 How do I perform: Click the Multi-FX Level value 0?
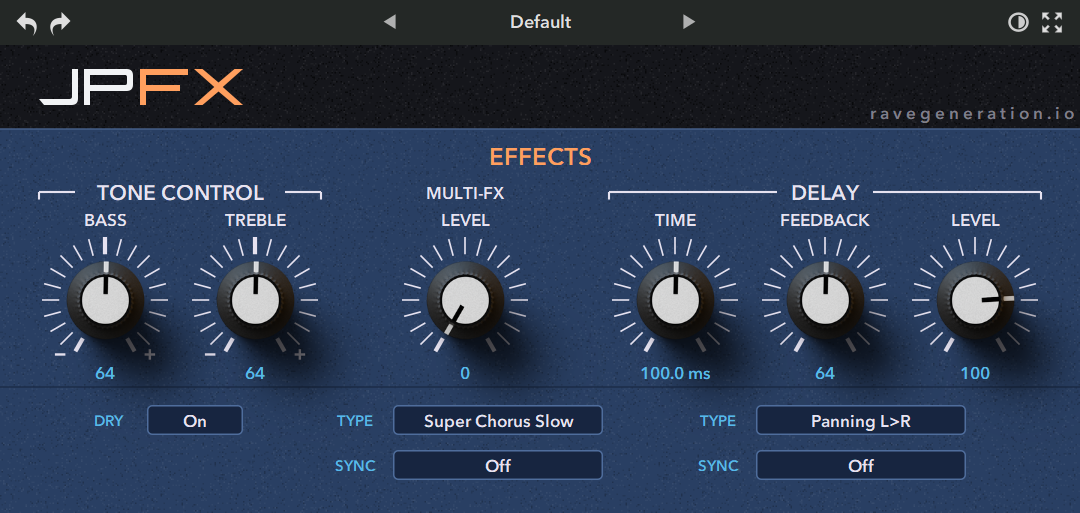(465, 374)
